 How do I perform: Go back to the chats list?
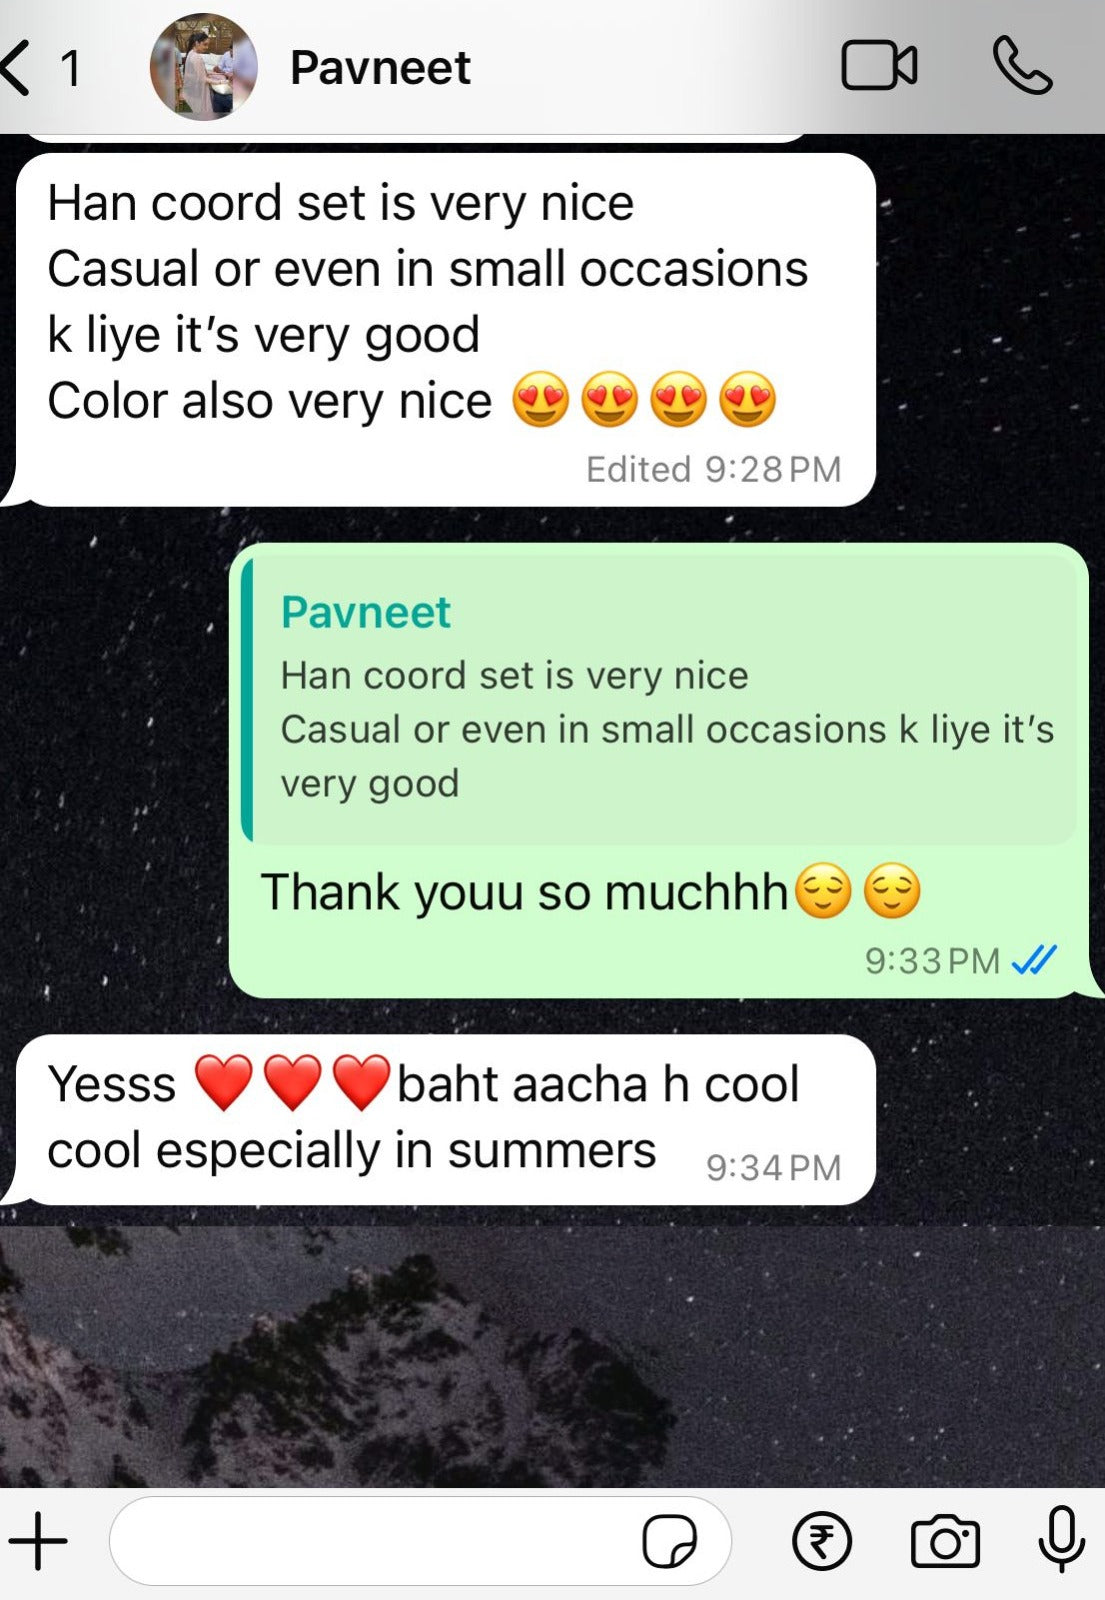[x=17, y=68]
